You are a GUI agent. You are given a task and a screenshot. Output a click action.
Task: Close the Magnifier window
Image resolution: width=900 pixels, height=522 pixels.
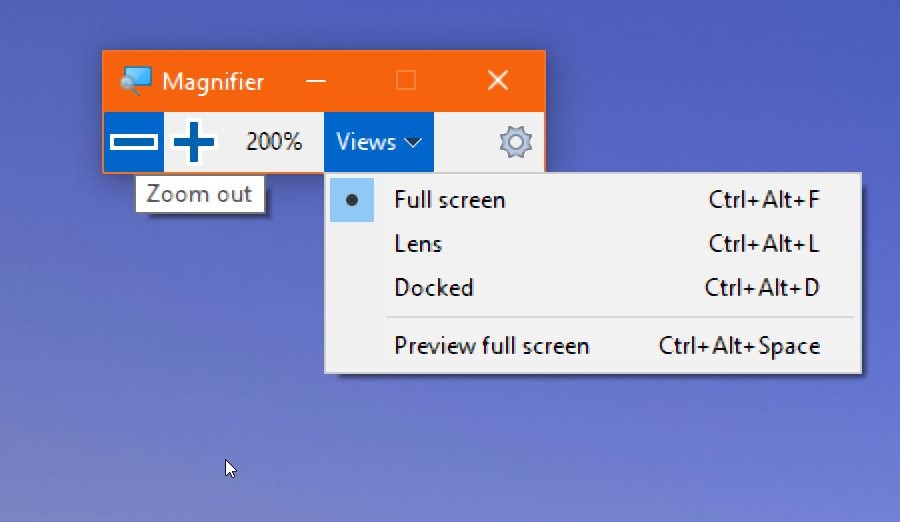tap(498, 80)
